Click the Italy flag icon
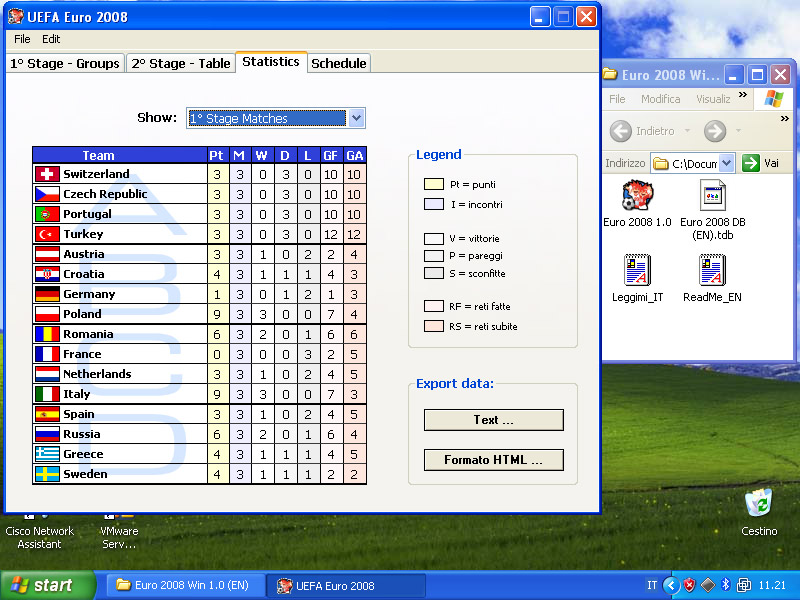This screenshot has width=800, height=600. [47, 394]
